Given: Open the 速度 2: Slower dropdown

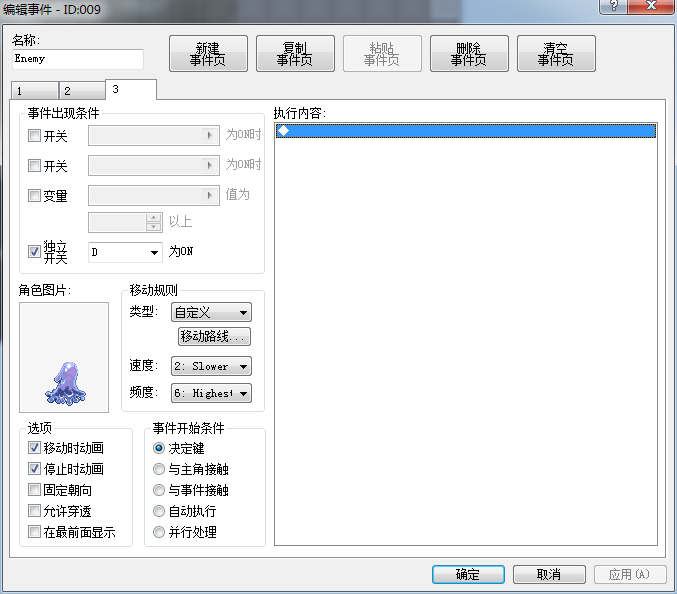Looking at the screenshot, I should (x=212, y=366).
